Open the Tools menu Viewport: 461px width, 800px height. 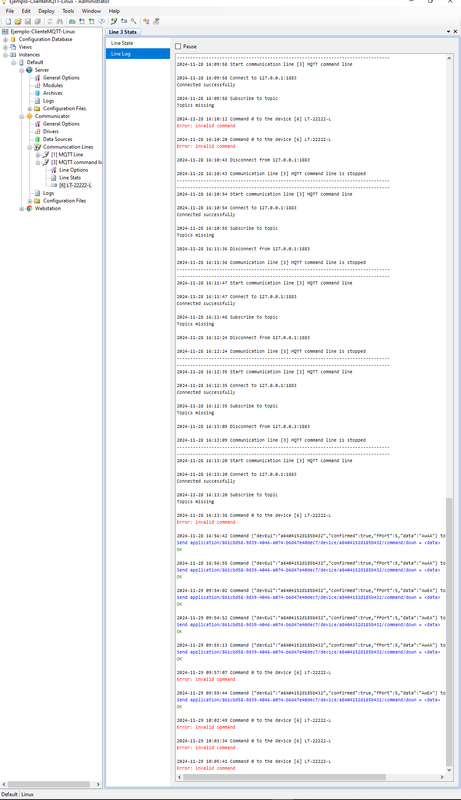[68, 11]
